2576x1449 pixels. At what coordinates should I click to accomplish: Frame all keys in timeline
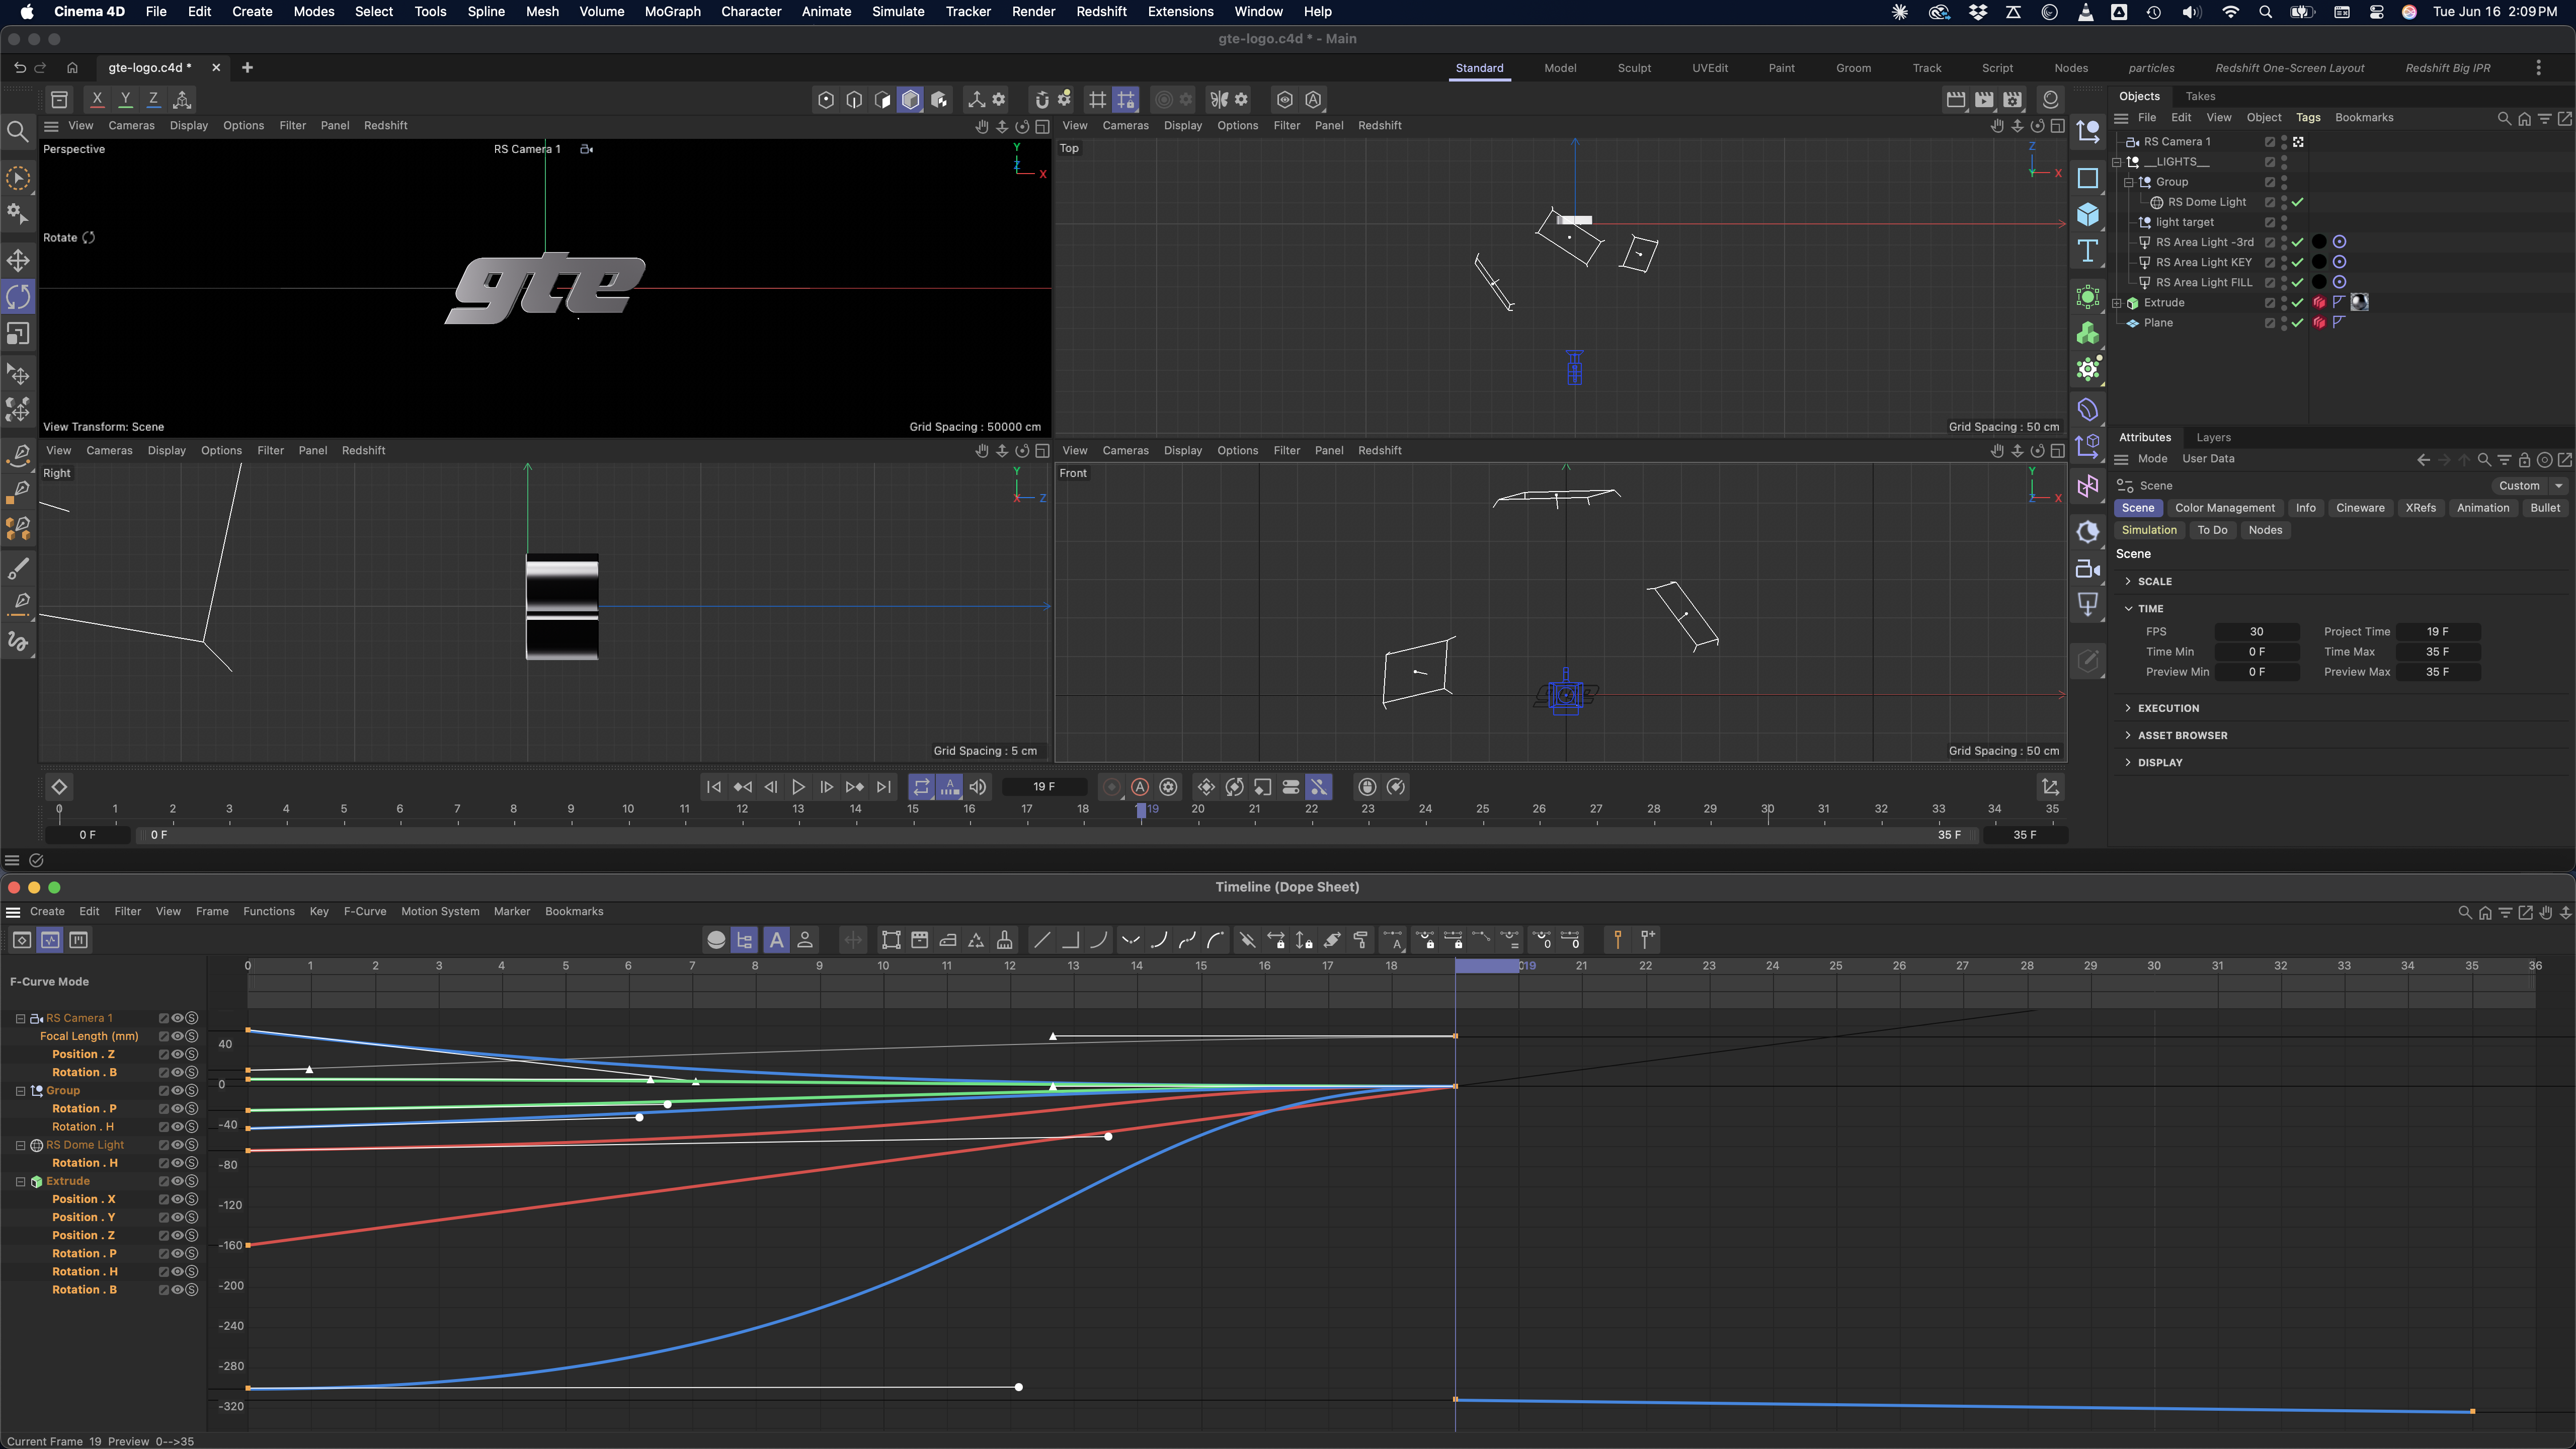pos(891,940)
